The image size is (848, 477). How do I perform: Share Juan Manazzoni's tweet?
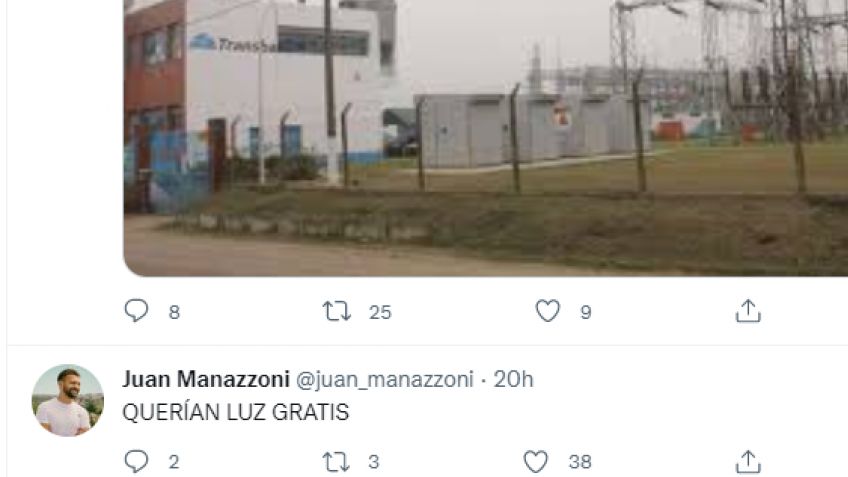(x=748, y=462)
